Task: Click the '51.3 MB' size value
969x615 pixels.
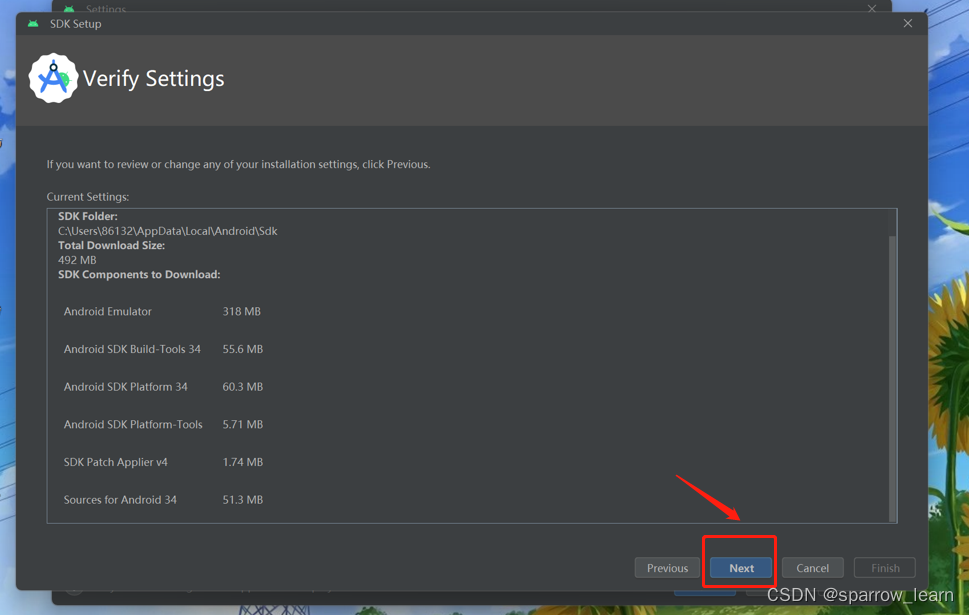Action: point(243,500)
